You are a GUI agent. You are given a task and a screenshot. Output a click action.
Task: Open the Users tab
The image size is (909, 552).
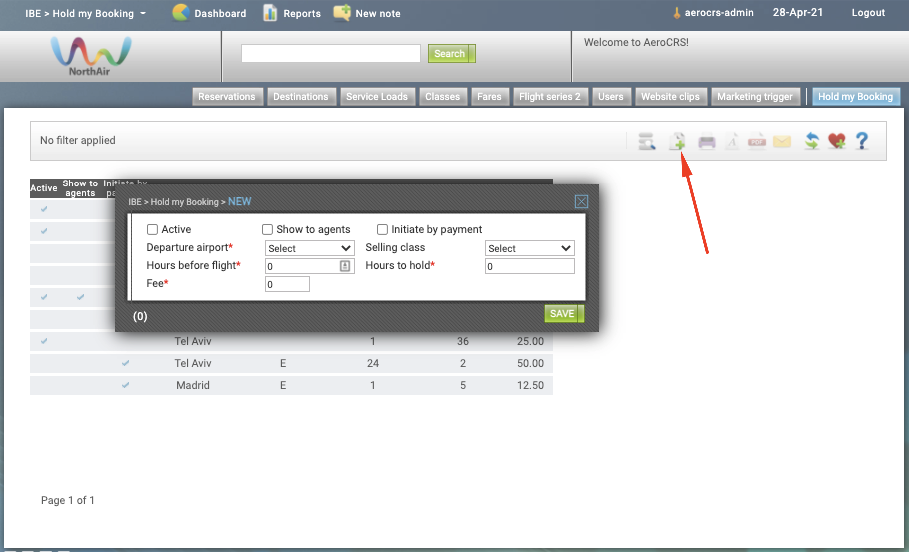click(610, 97)
